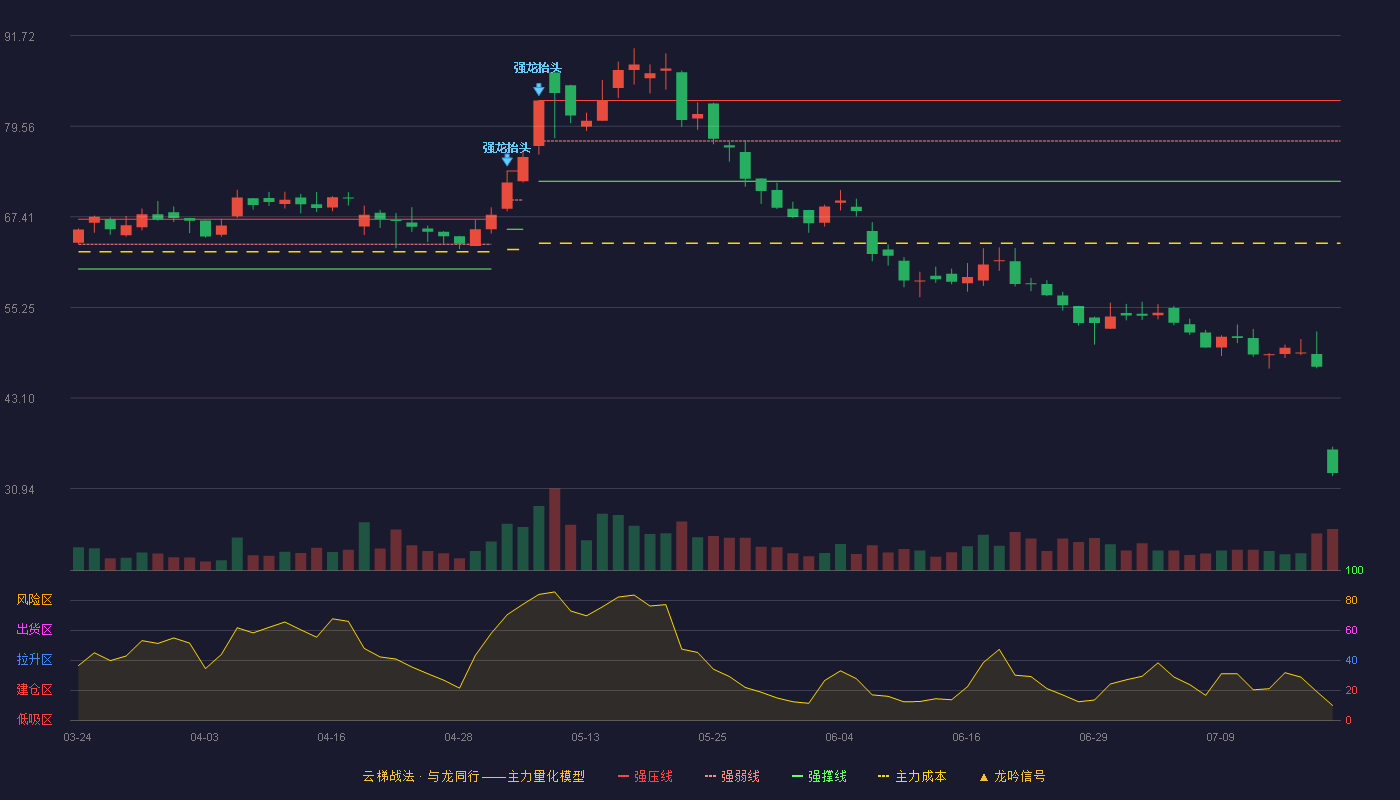
Task: Click the magenta 60 indicator scale value
Action: click(1351, 631)
